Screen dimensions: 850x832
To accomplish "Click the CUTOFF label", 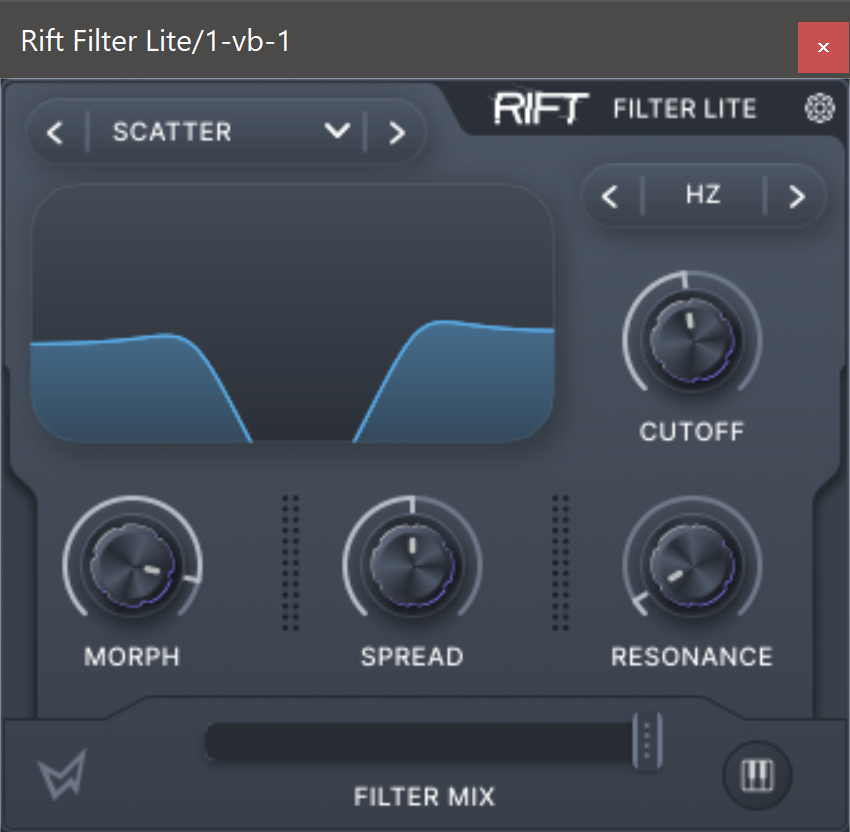I will (692, 432).
